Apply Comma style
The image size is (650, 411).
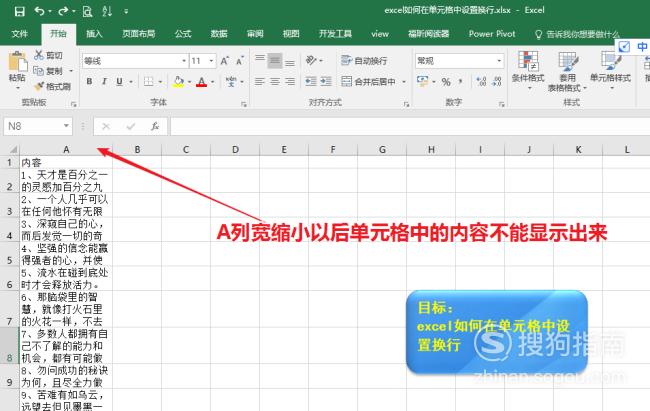click(461, 82)
